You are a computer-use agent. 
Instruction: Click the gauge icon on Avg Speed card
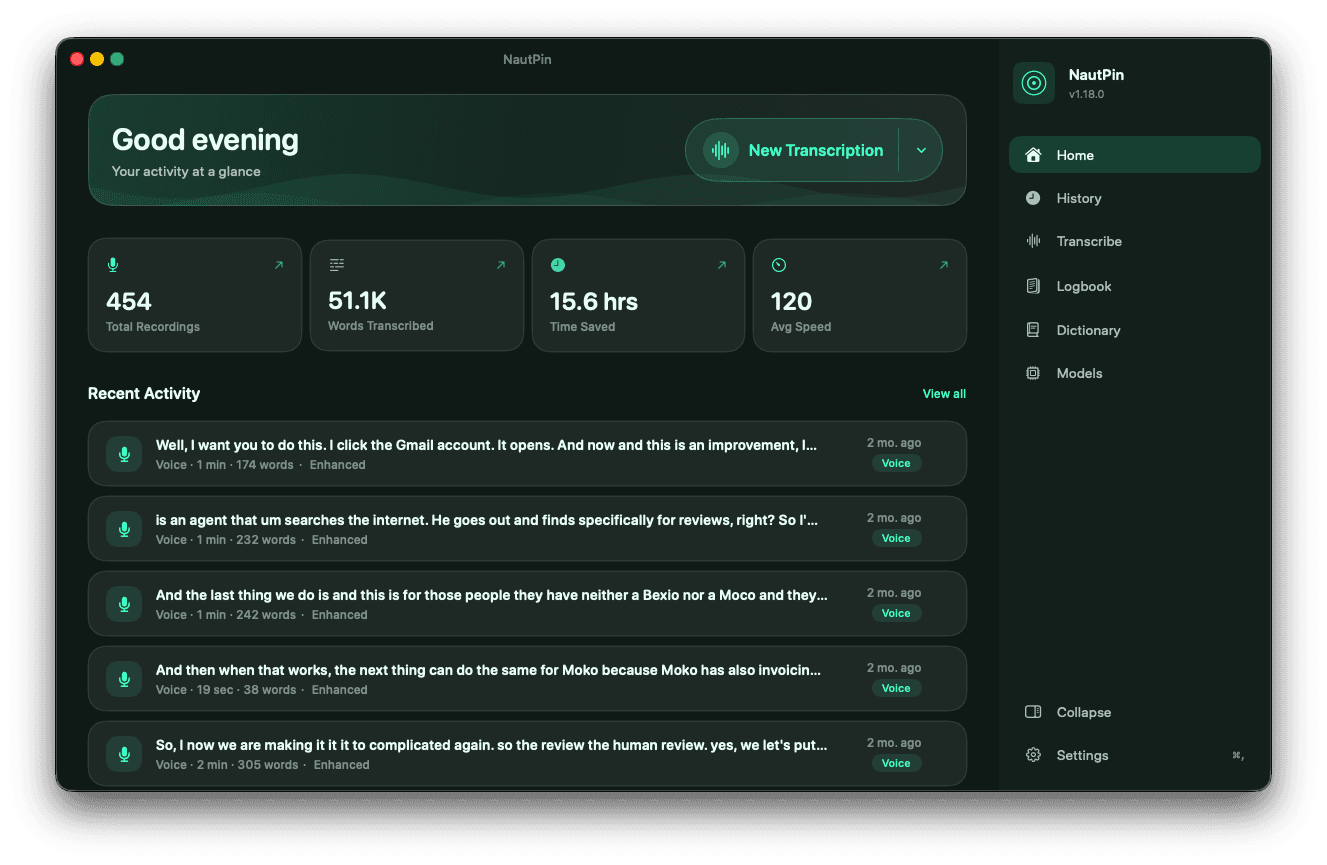click(779, 265)
